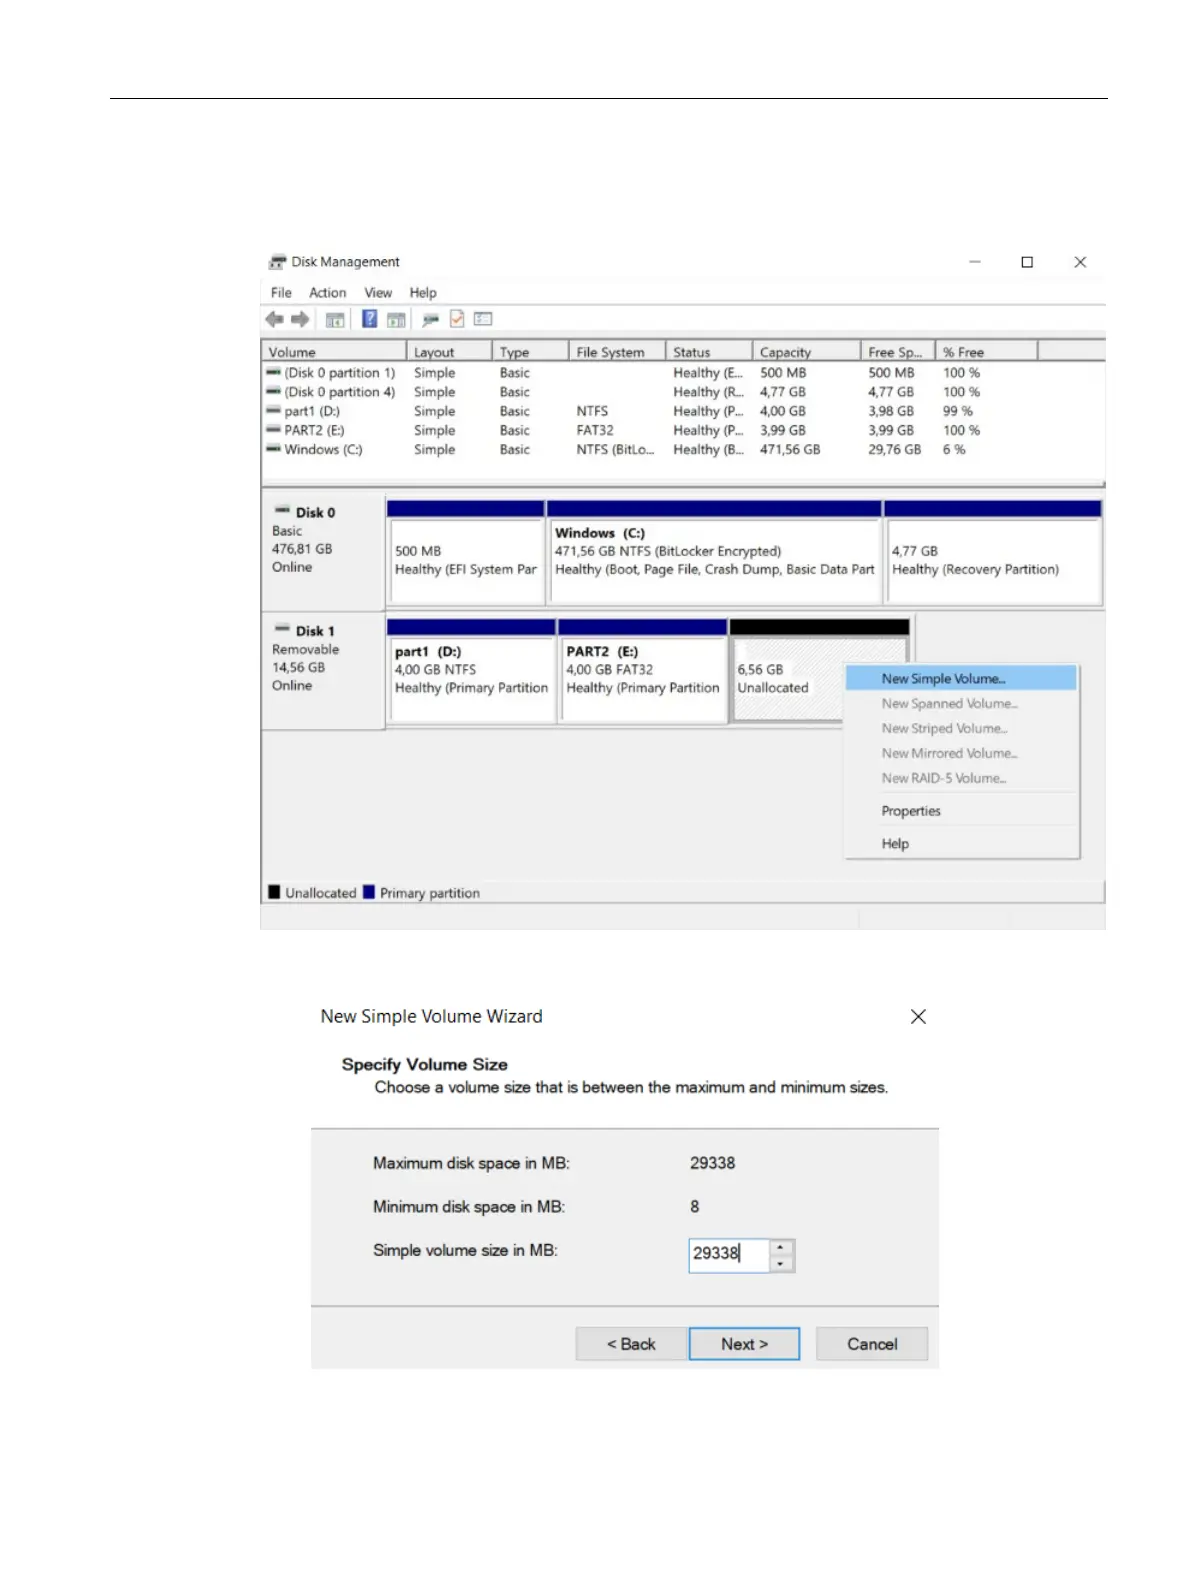The image size is (1191, 1587).
Task: Click the Back button in wizard
Action: pyautogui.click(x=631, y=1344)
